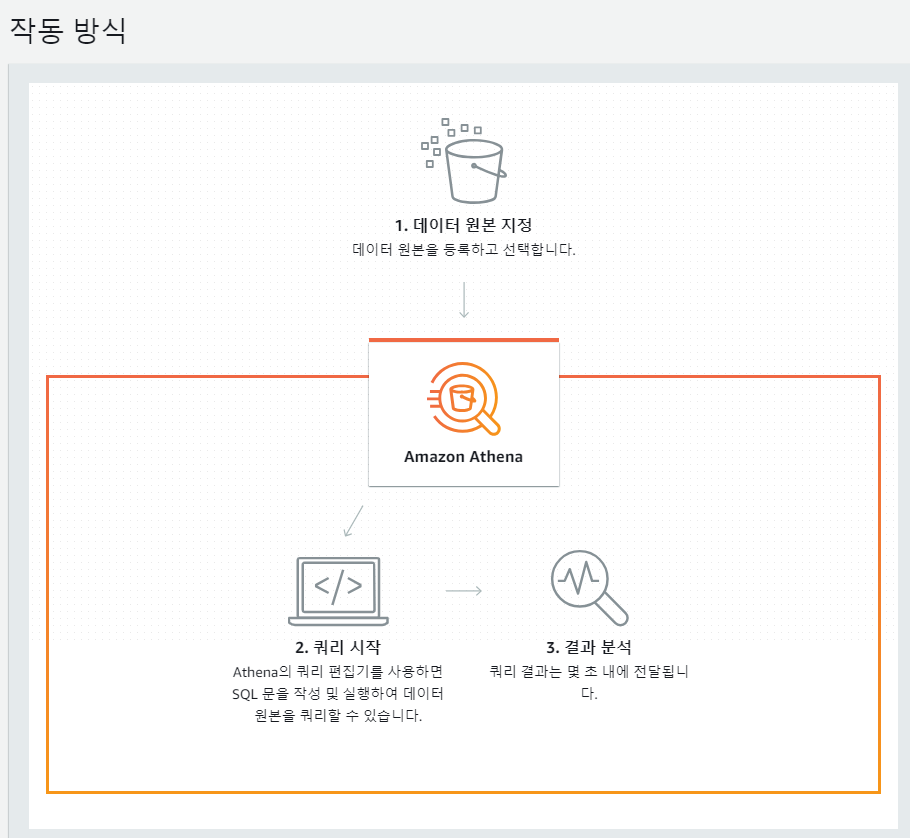Click the S3 bucket data source icon
This screenshot has width=910, height=838.
(x=464, y=161)
